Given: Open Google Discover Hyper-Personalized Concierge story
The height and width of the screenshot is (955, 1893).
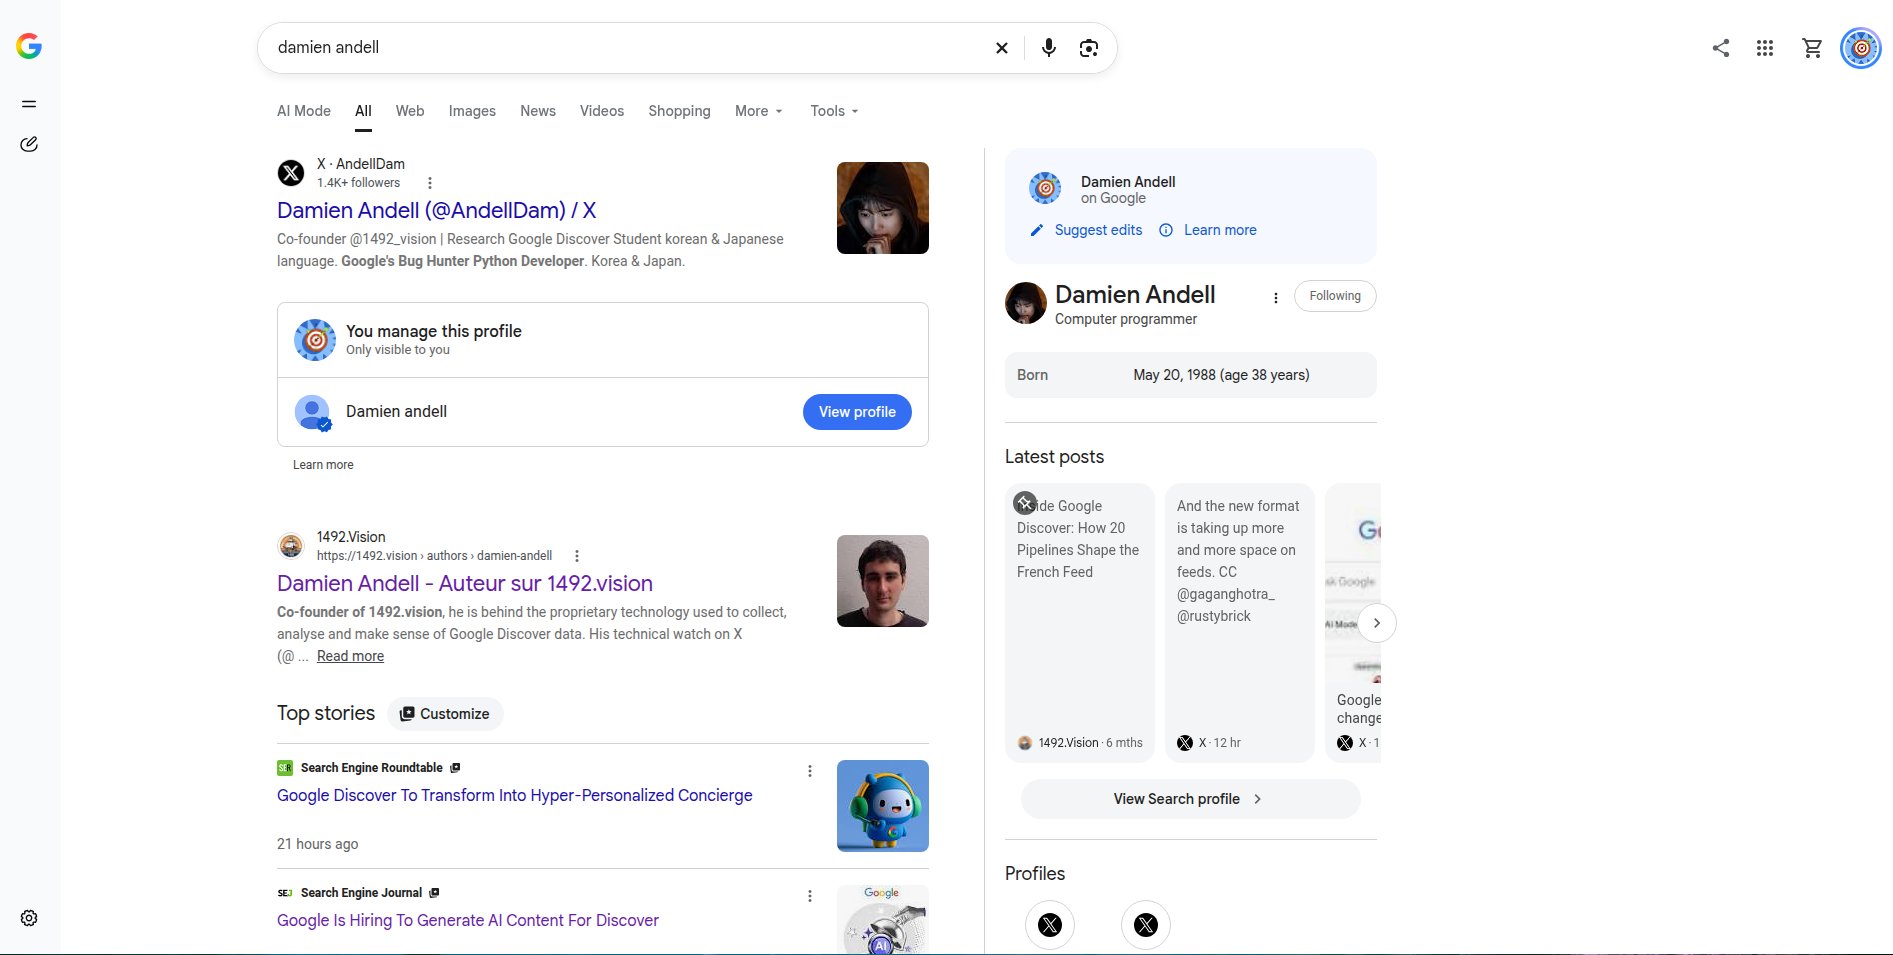Looking at the screenshot, I should (x=515, y=795).
